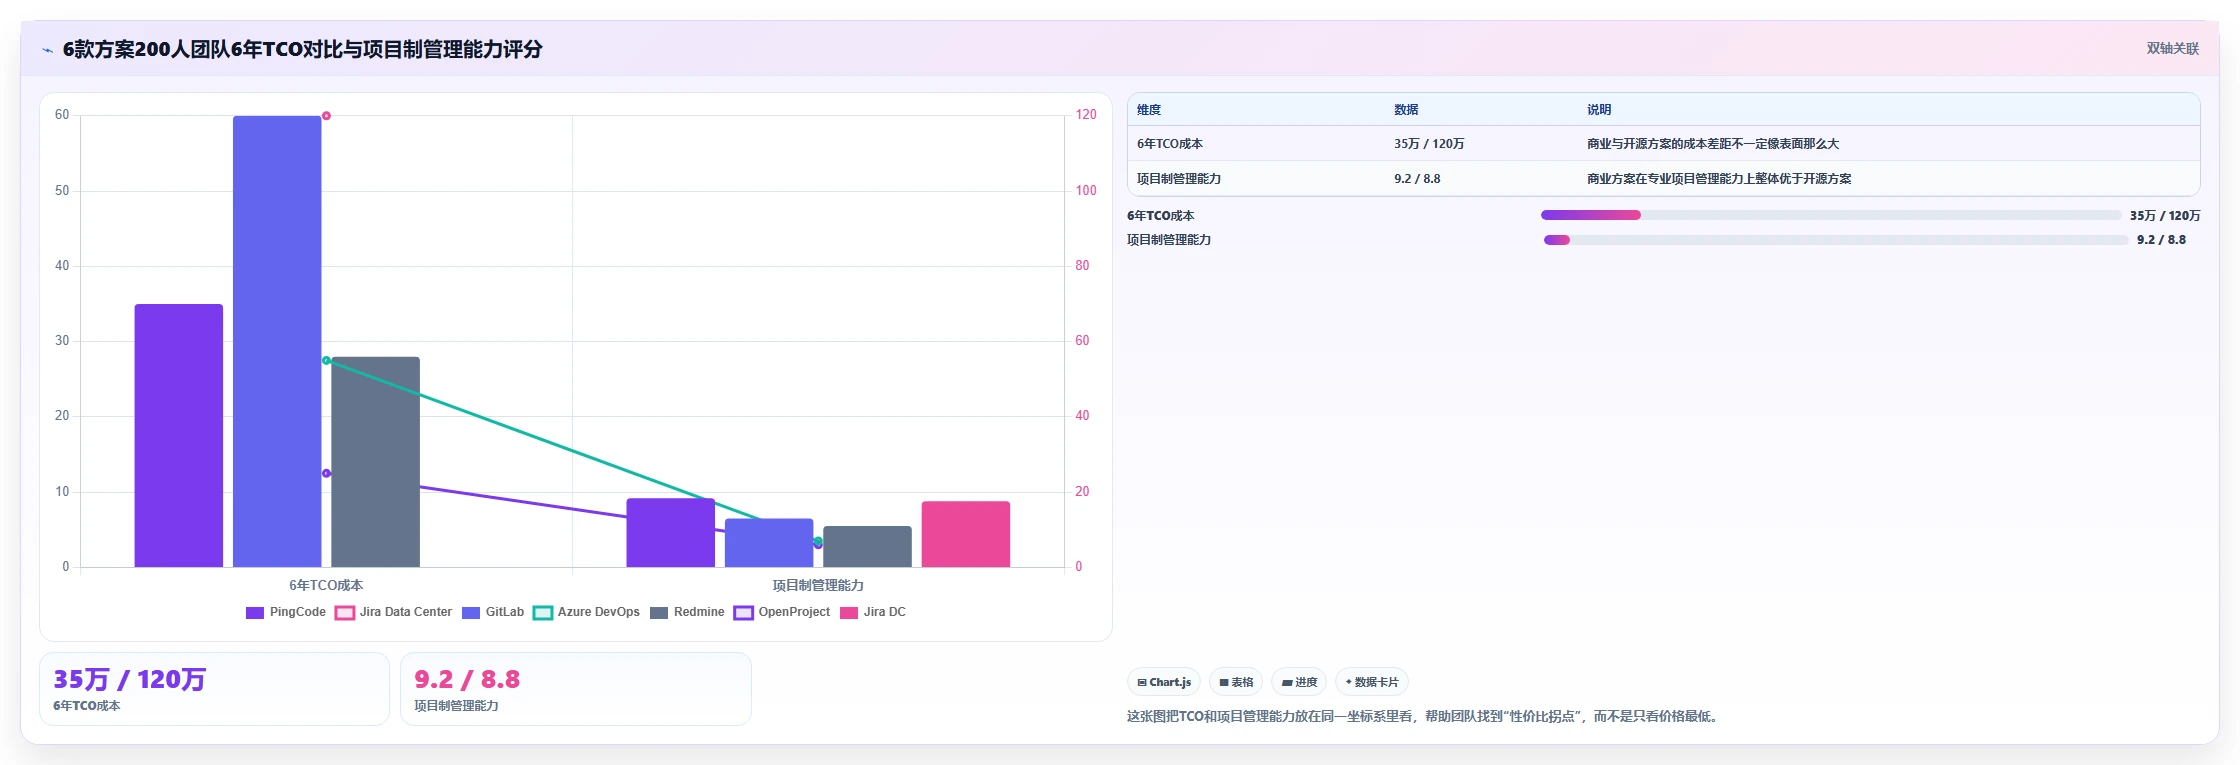Click the PingCode bar in 项目制管理能力 group

pyautogui.click(x=671, y=532)
